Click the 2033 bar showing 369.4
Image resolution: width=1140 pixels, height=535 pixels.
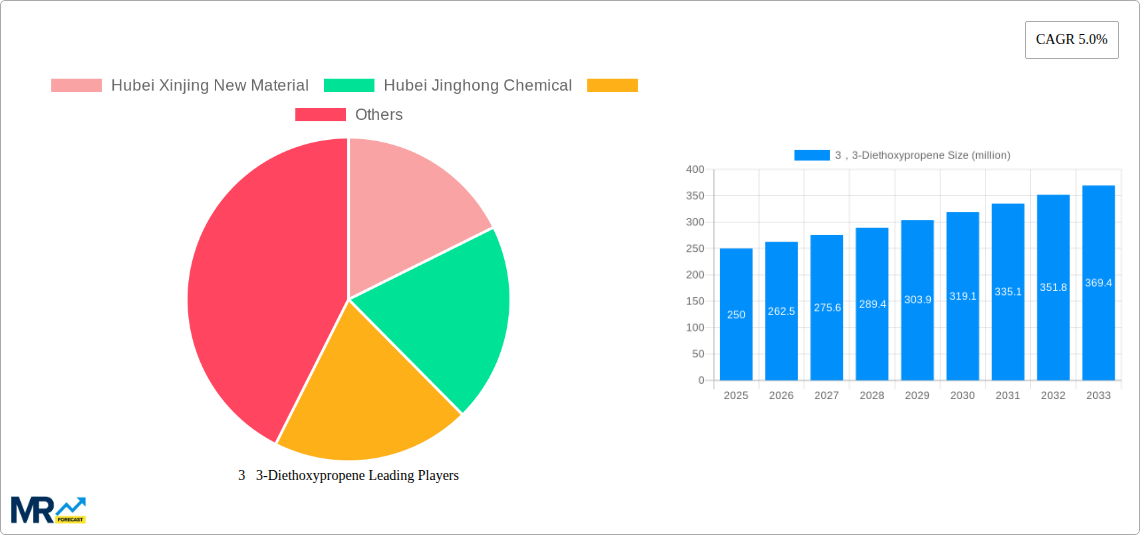pyautogui.click(x=1098, y=283)
